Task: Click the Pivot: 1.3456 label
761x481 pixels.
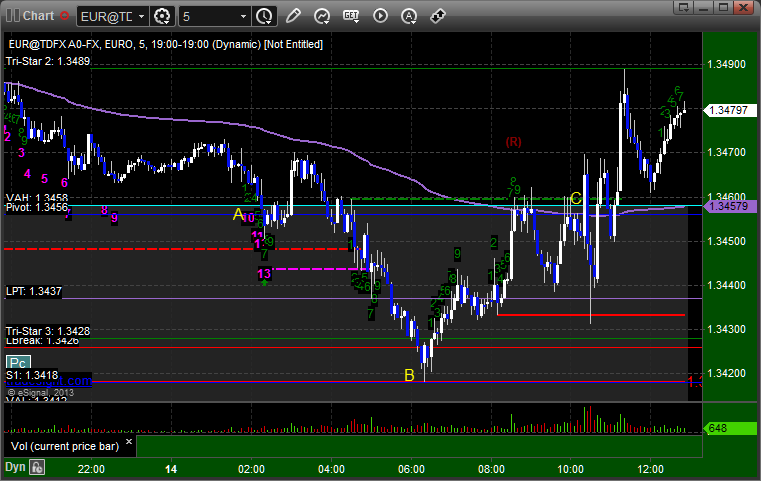Action: click(x=37, y=207)
